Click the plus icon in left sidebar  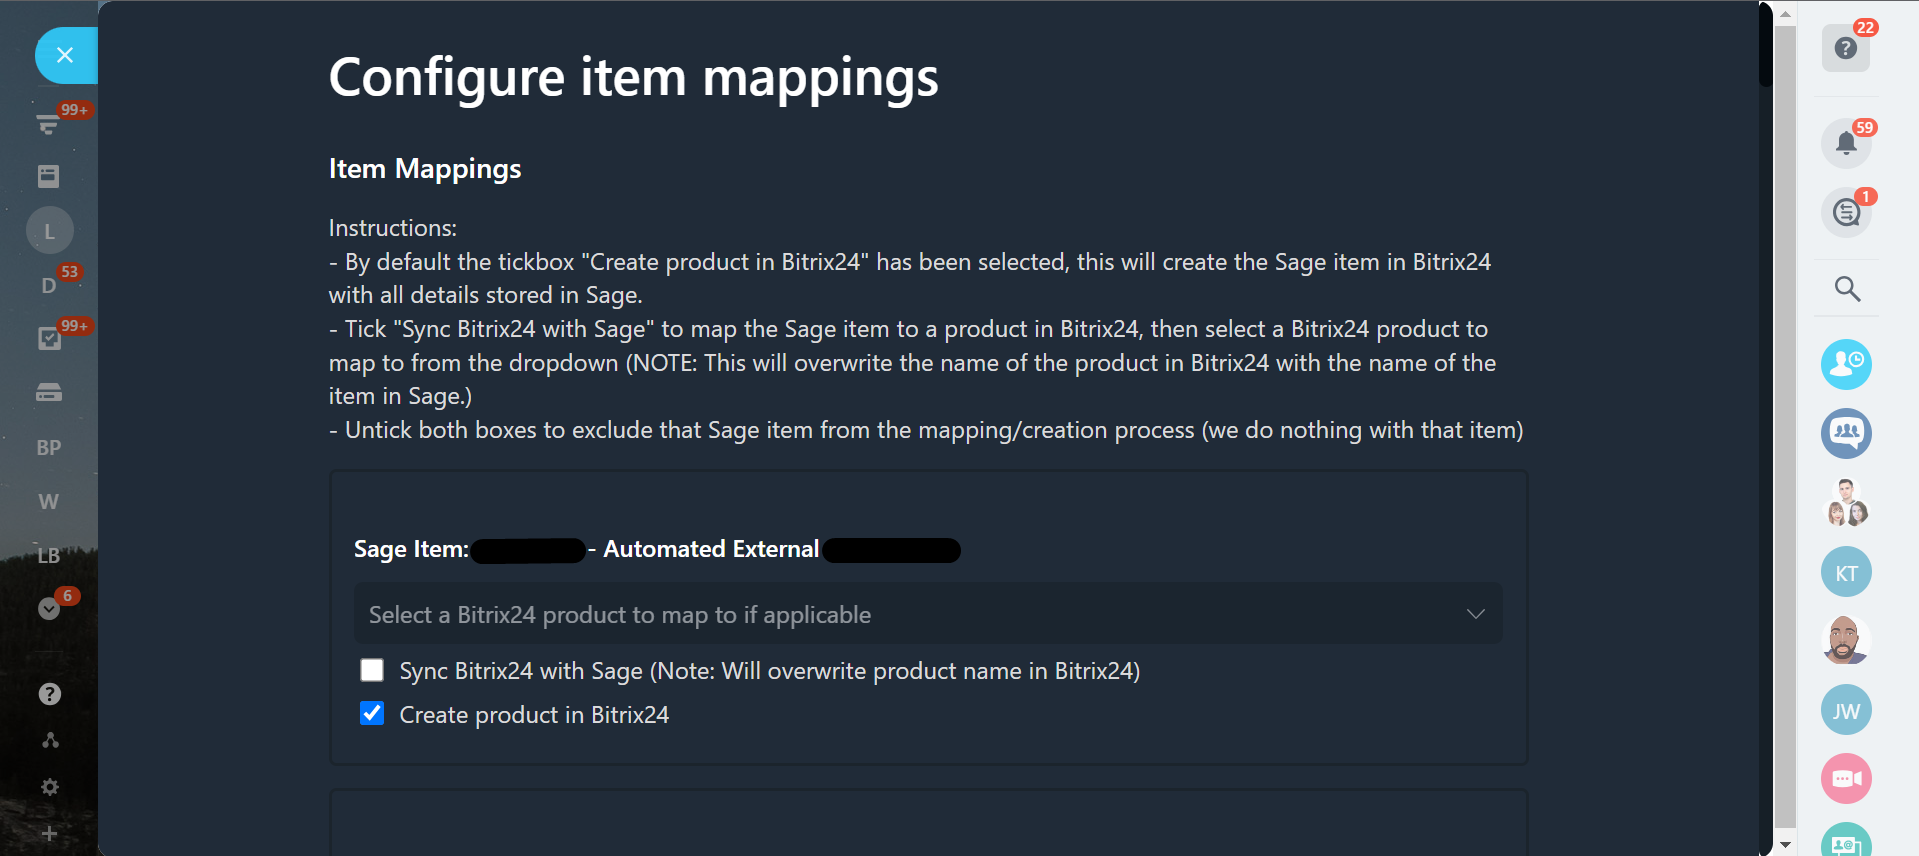[49, 833]
